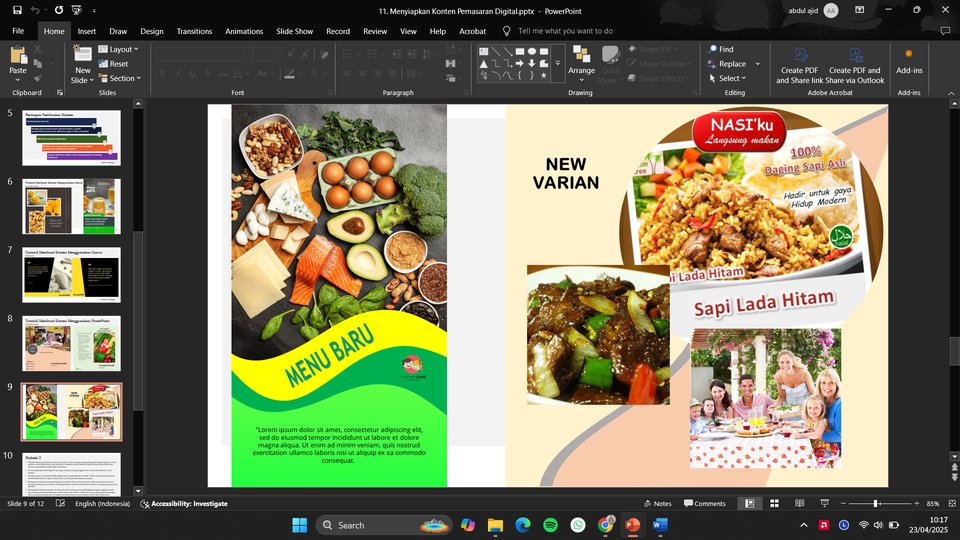Click the Redo icon in title bar

pos(59,10)
